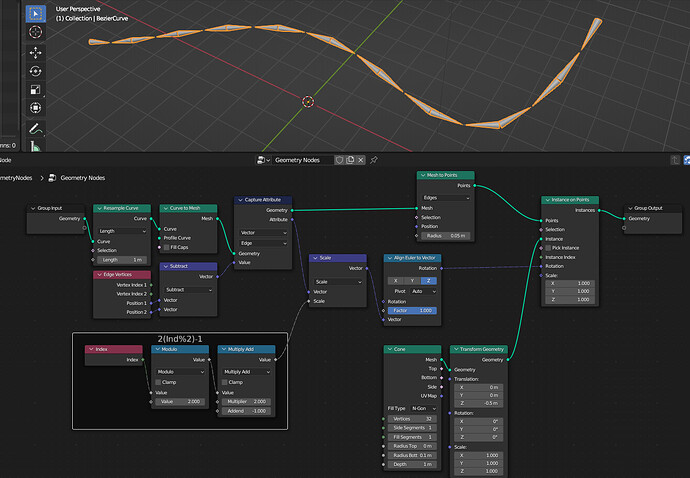This screenshot has height=478, width=690.
Task: Open the Scale operation dropdown
Action: coord(338,282)
